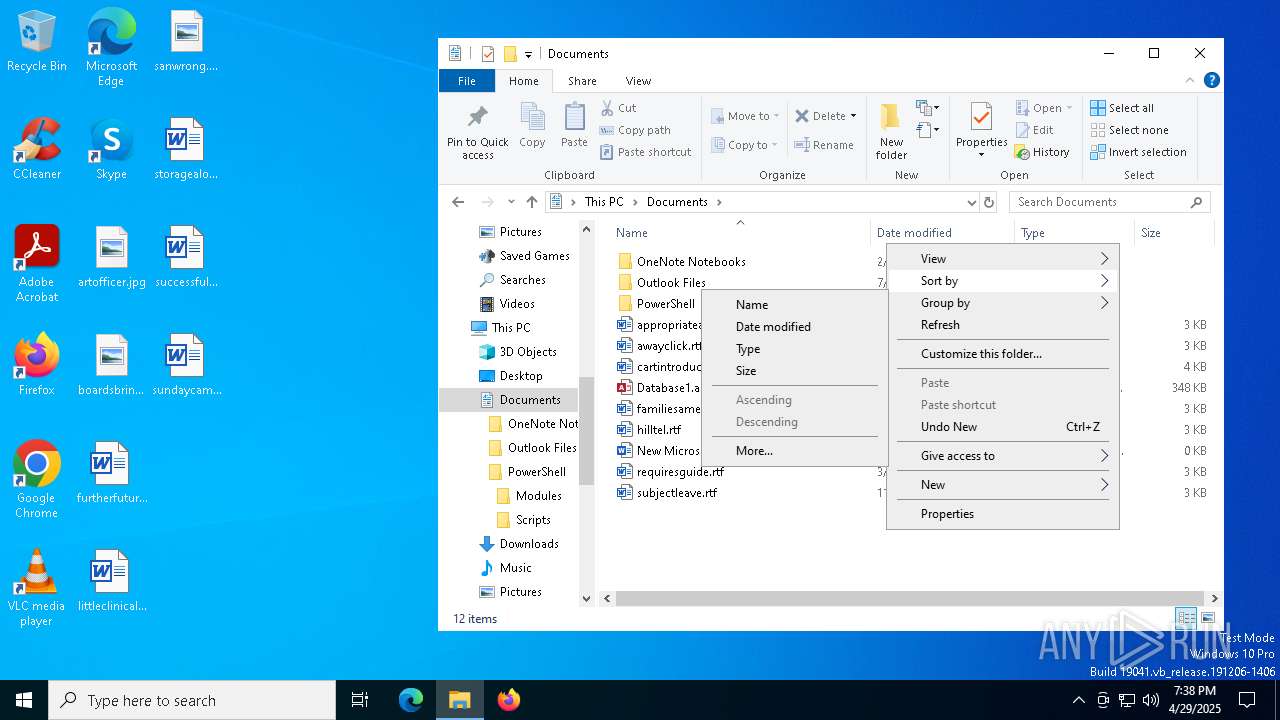Open Skype desktop shortcut

coord(111,149)
